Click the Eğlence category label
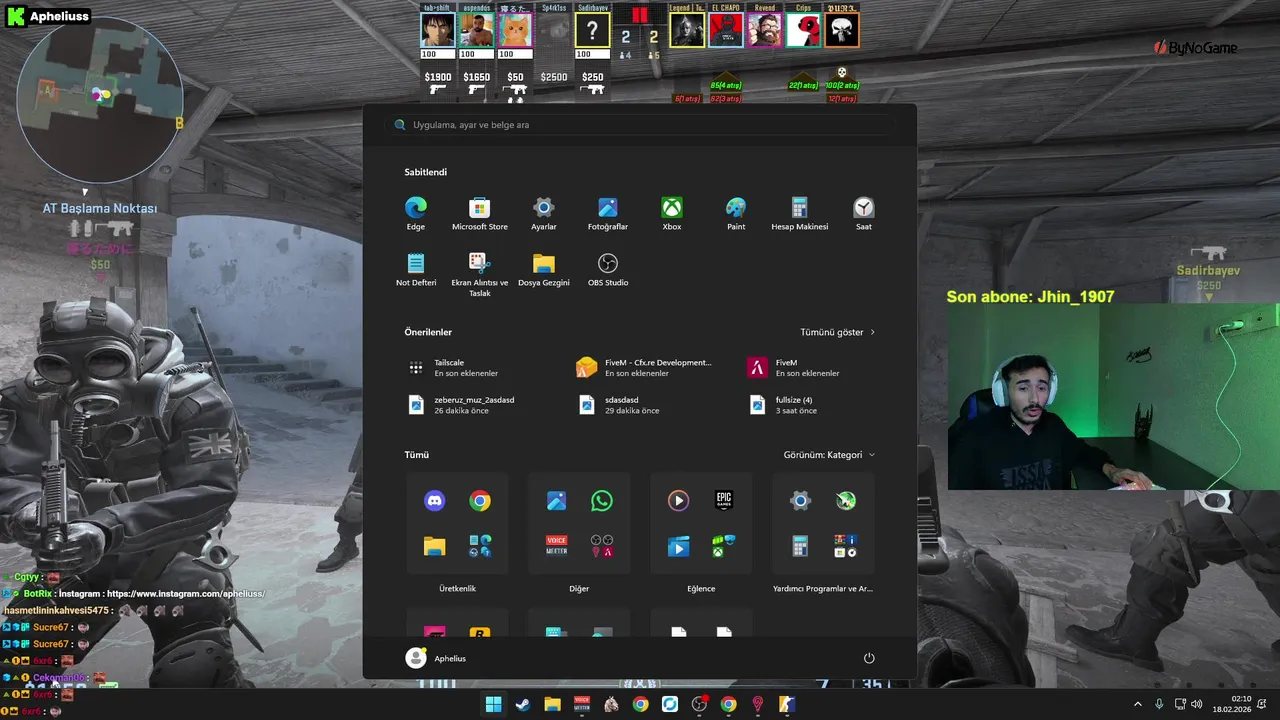Image resolution: width=1280 pixels, height=720 pixels. (x=701, y=589)
